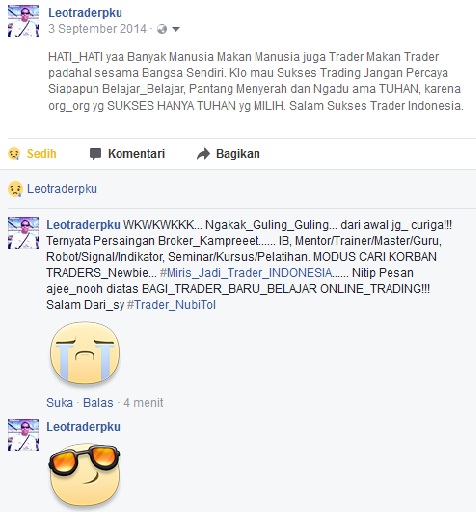476x512 pixels.
Task: Open Leotraderpku in reactions list
Action: click(62, 189)
